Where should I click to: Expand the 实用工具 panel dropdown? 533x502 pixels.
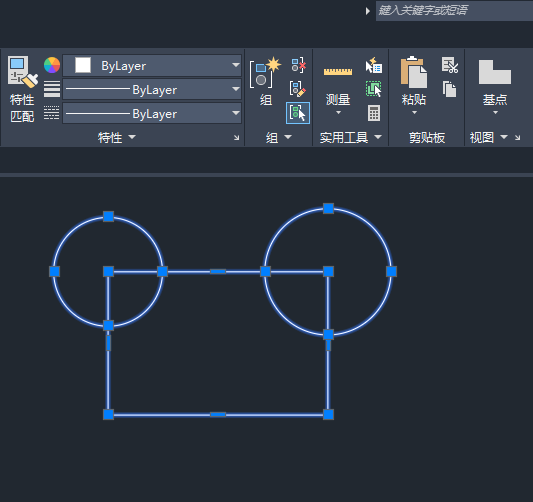[x=378, y=137]
